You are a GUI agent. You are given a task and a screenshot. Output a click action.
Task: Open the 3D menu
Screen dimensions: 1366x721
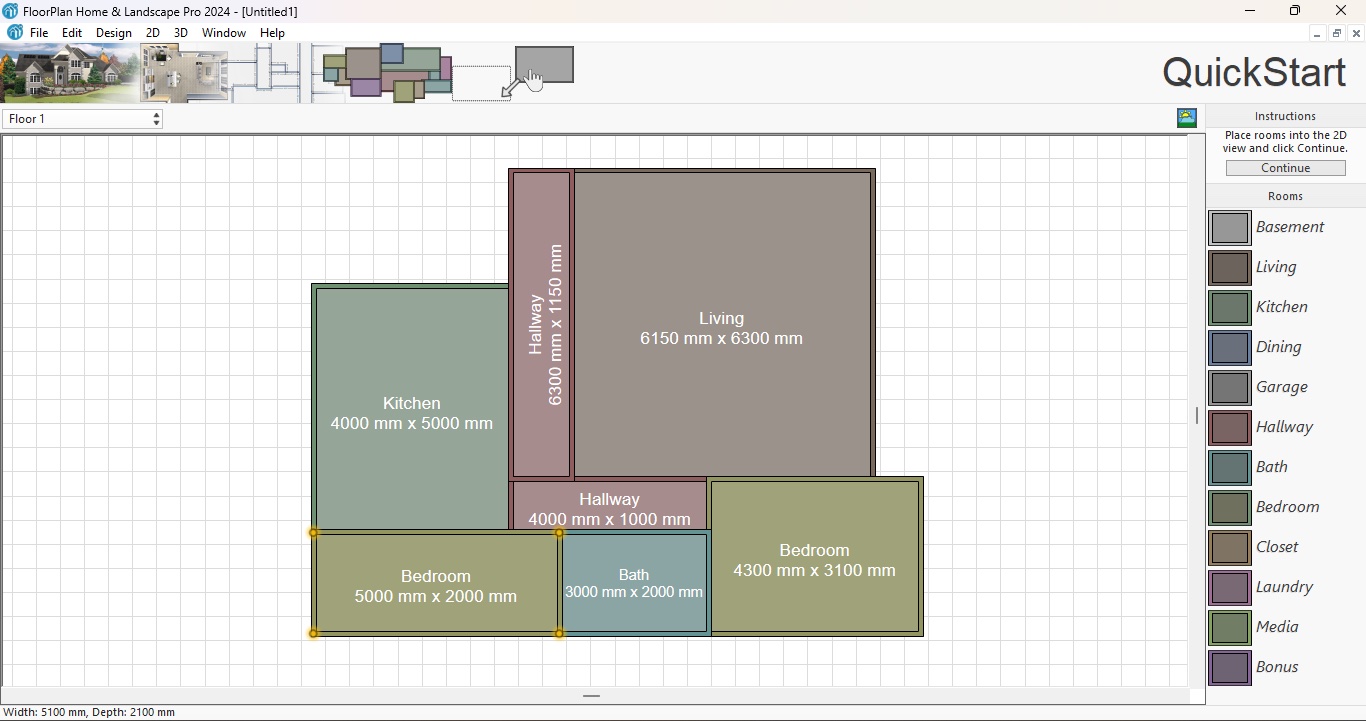[180, 32]
